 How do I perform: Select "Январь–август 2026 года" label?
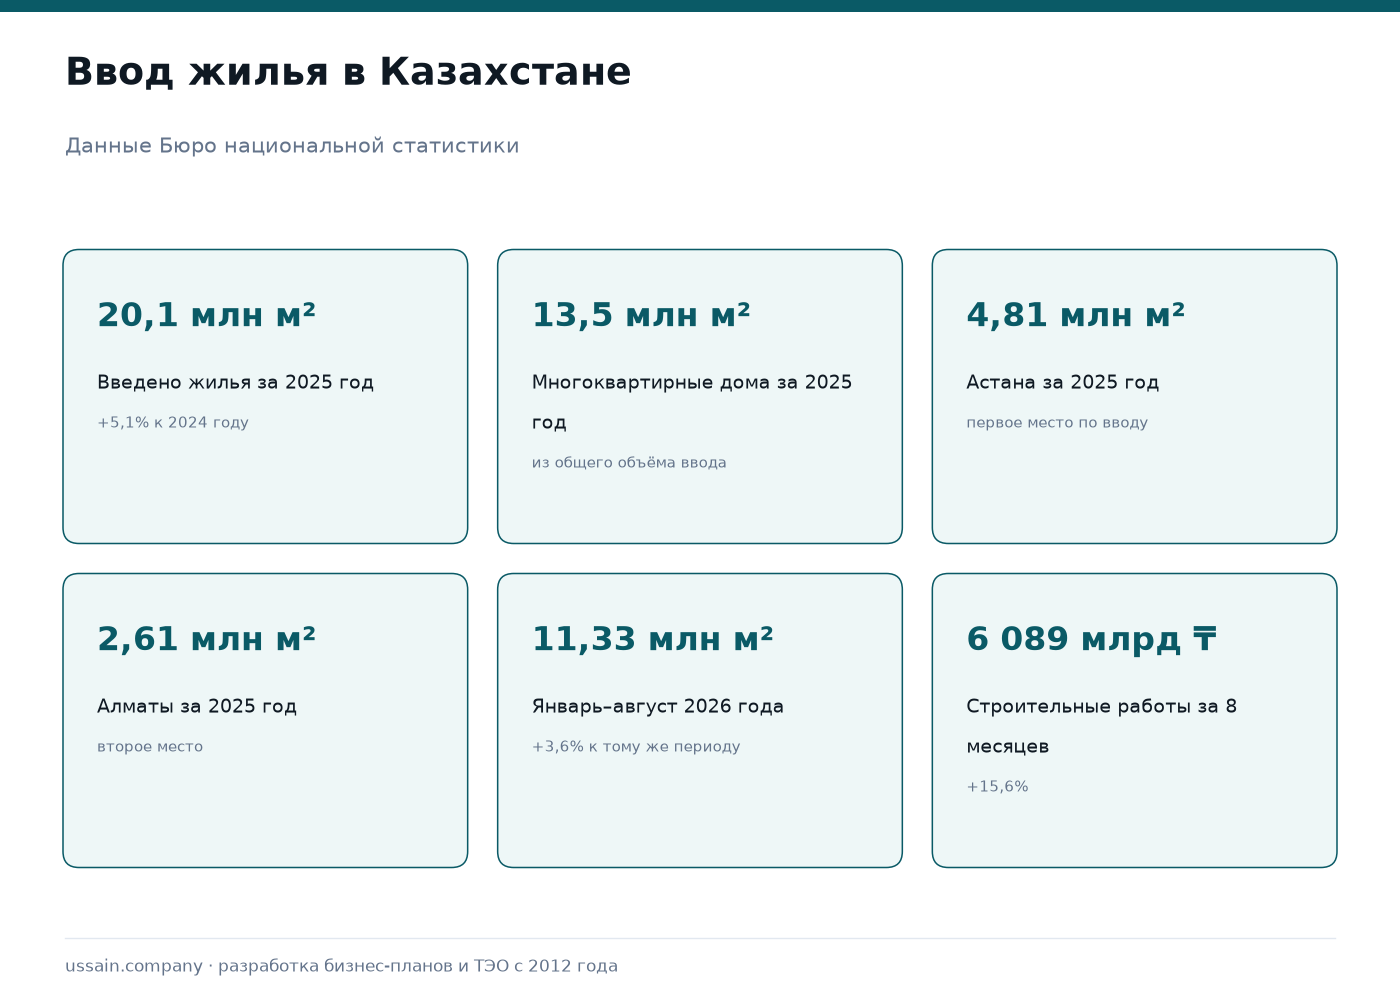tap(658, 706)
